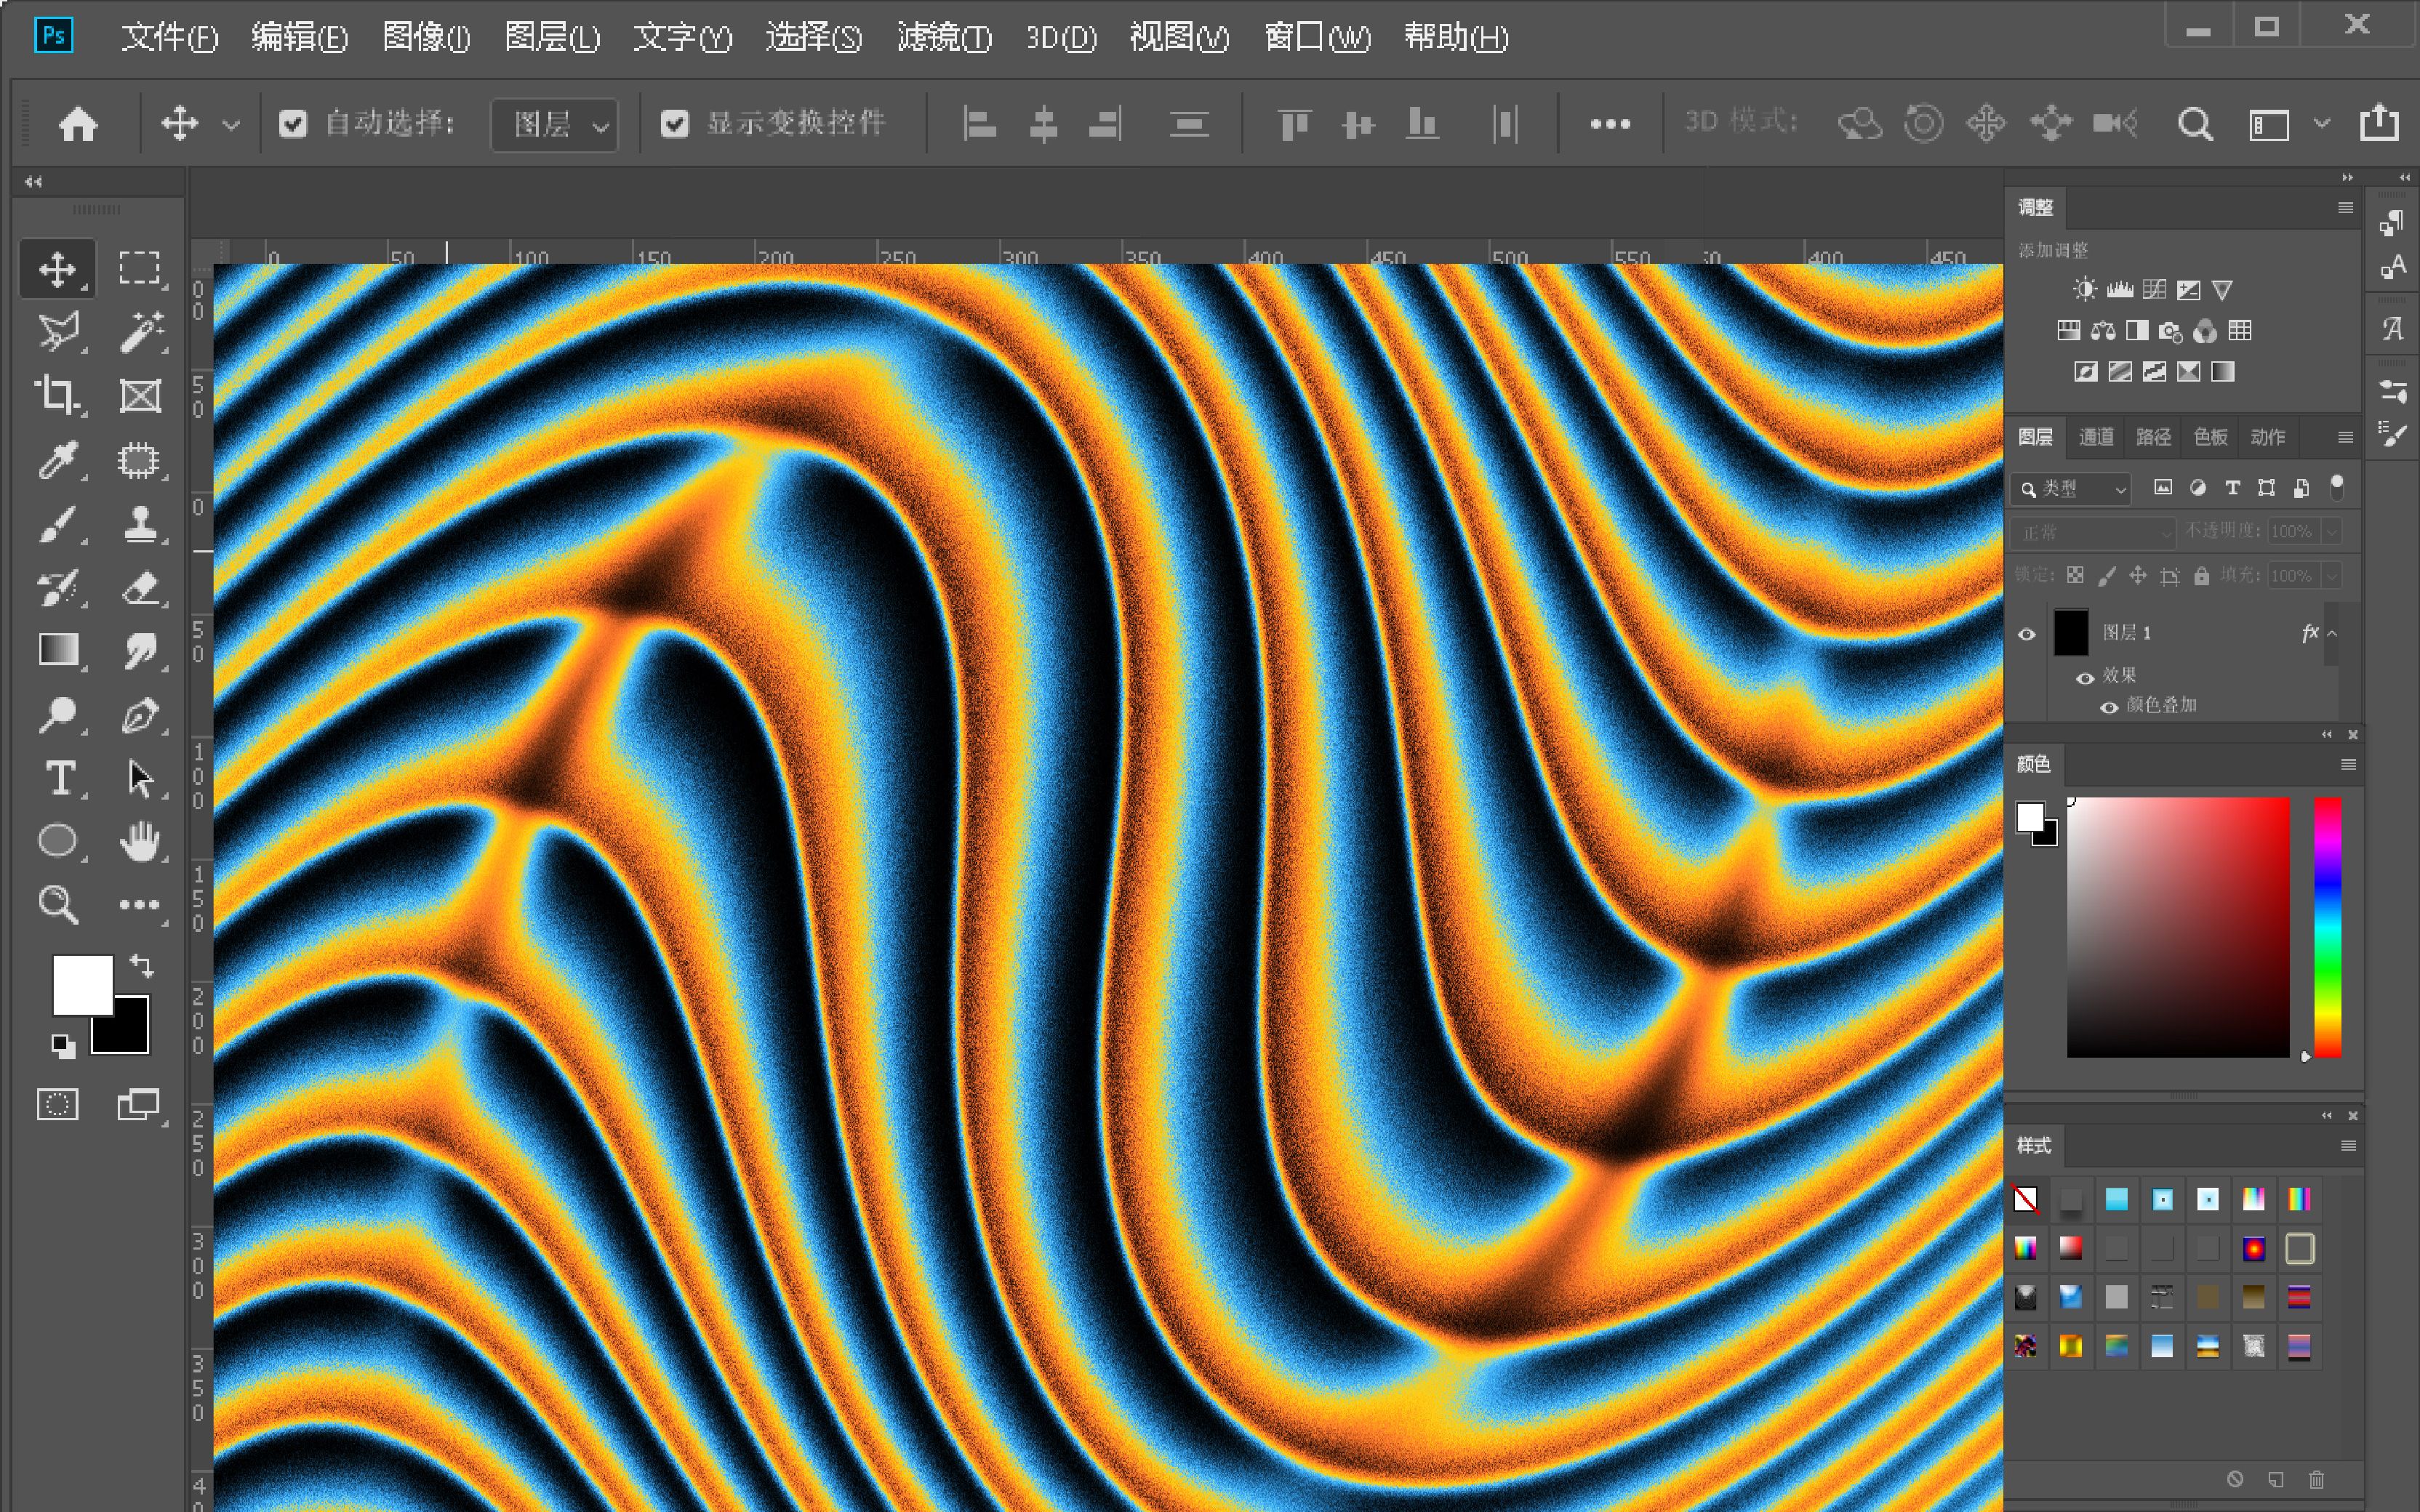Select the Eraser tool
Viewport: 2420px width, 1512px height.
click(x=140, y=588)
